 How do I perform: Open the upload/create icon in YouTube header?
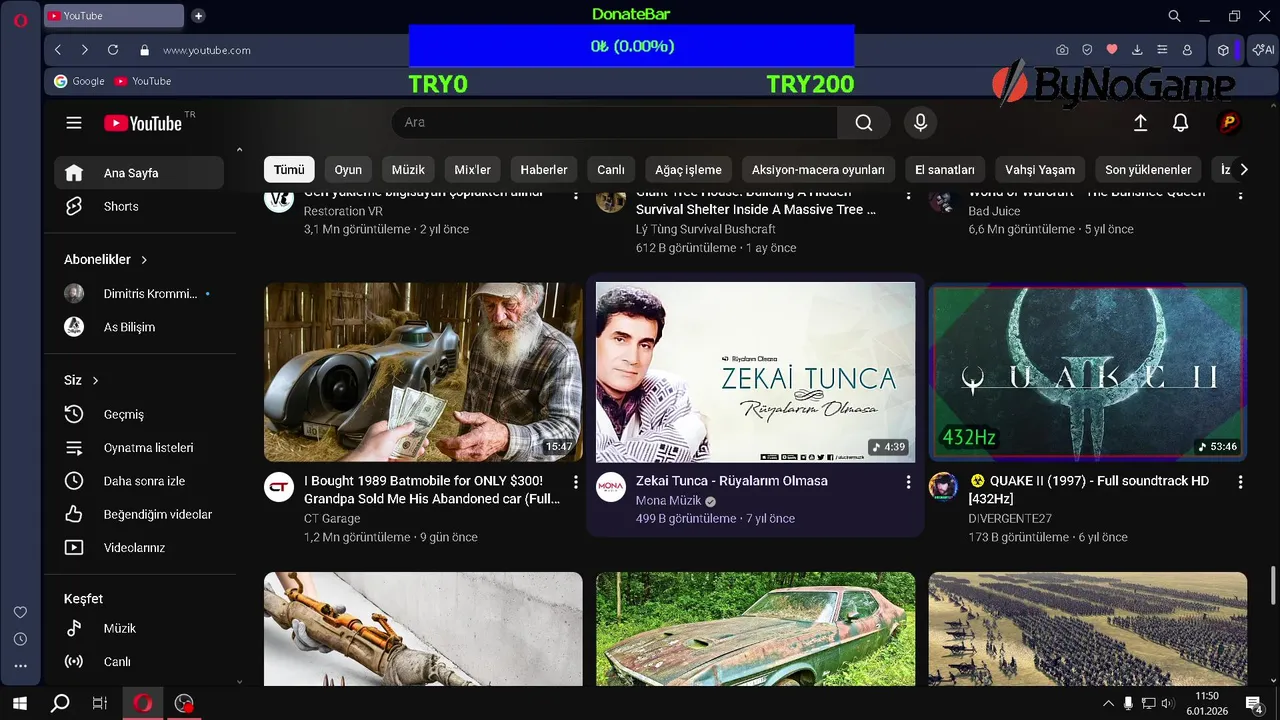click(x=1140, y=122)
